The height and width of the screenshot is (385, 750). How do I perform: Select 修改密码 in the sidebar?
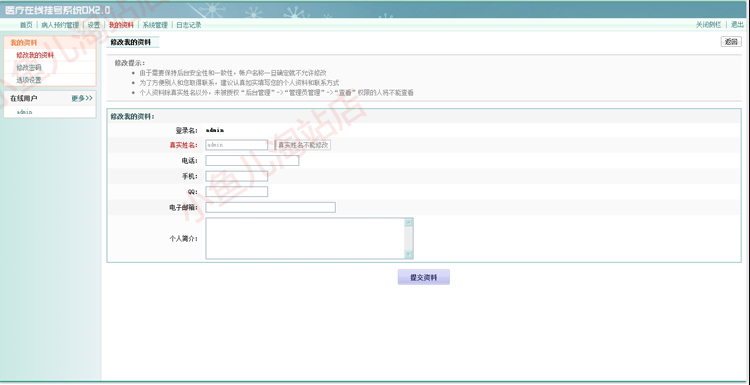click(29, 67)
